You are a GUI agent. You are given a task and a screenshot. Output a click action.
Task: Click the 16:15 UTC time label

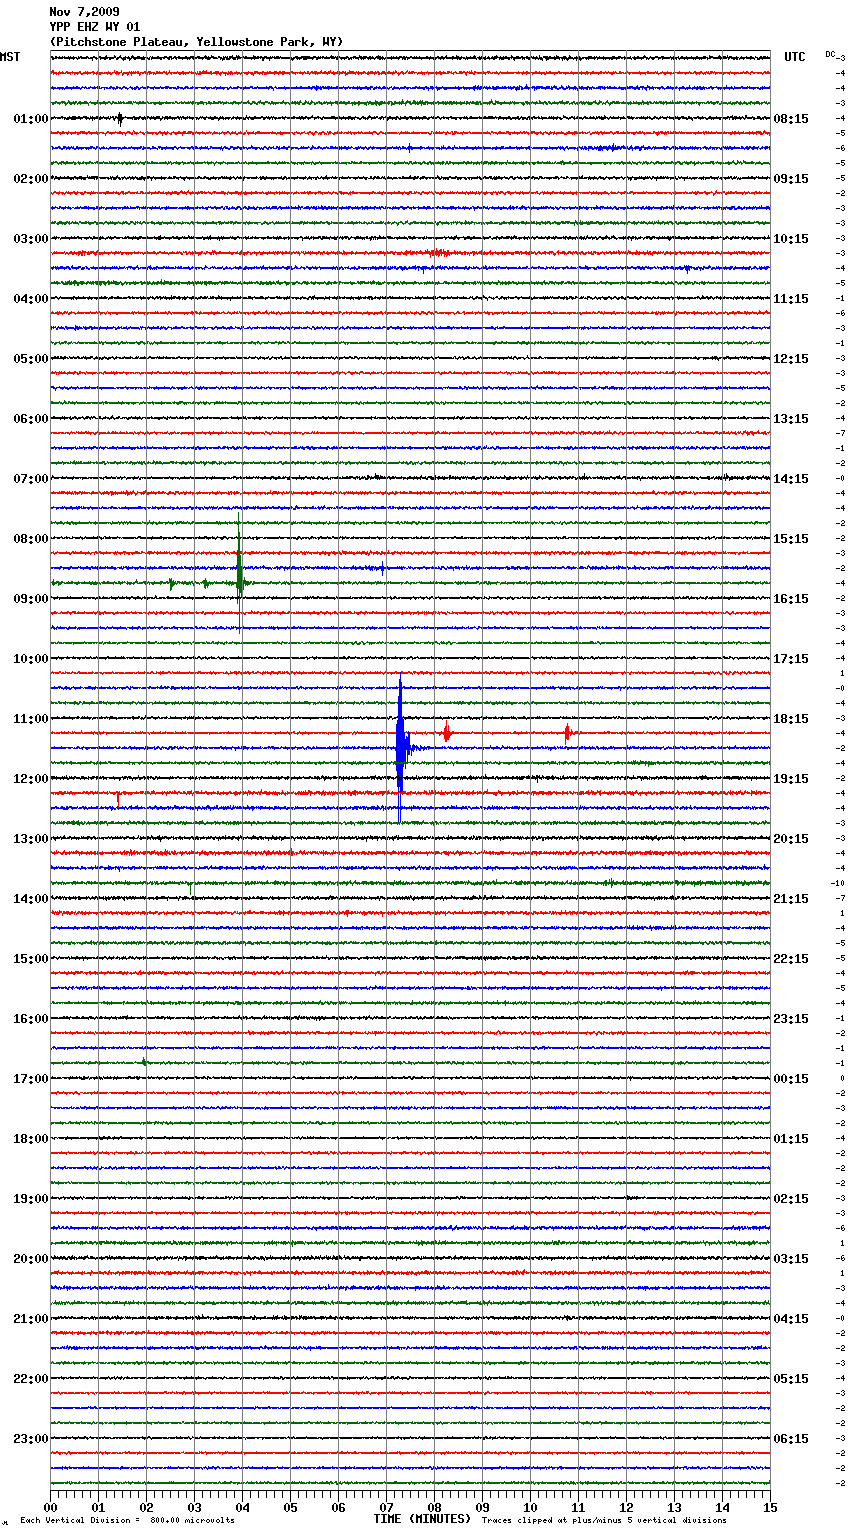coord(791,599)
